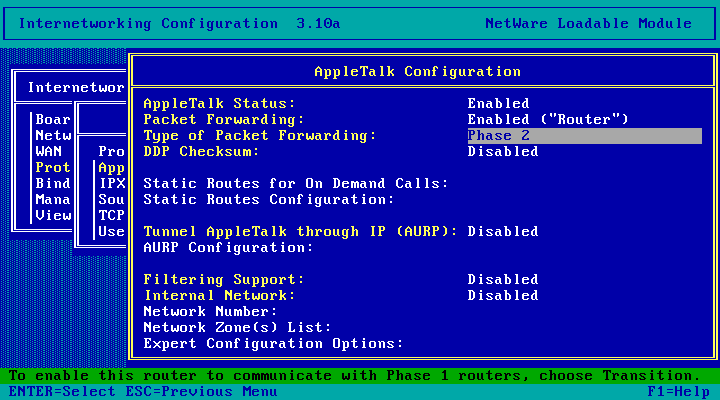The width and height of the screenshot is (720, 400).
Task: Open Network Zone(s) List entry
Action: (x=237, y=328)
